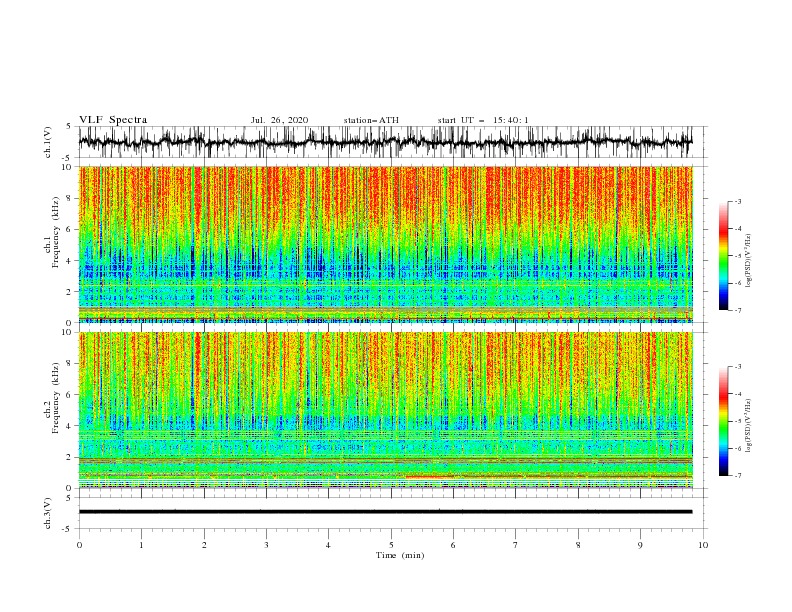
Task: Click the "-3" label on ch.1 colorbar
Action: coord(738,201)
